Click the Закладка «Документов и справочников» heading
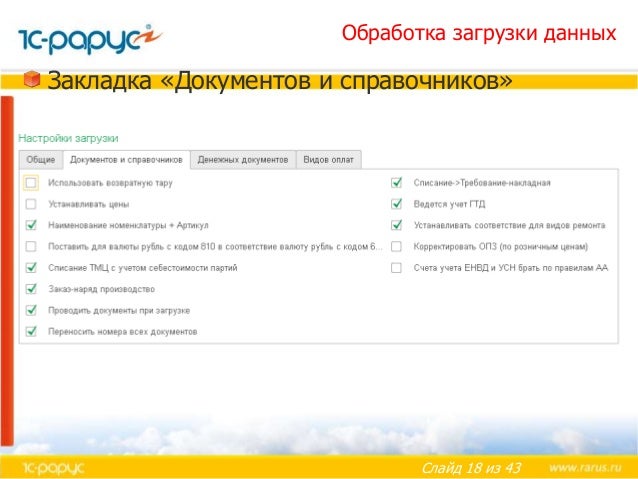Screen dimensions: 638x479 280,80
